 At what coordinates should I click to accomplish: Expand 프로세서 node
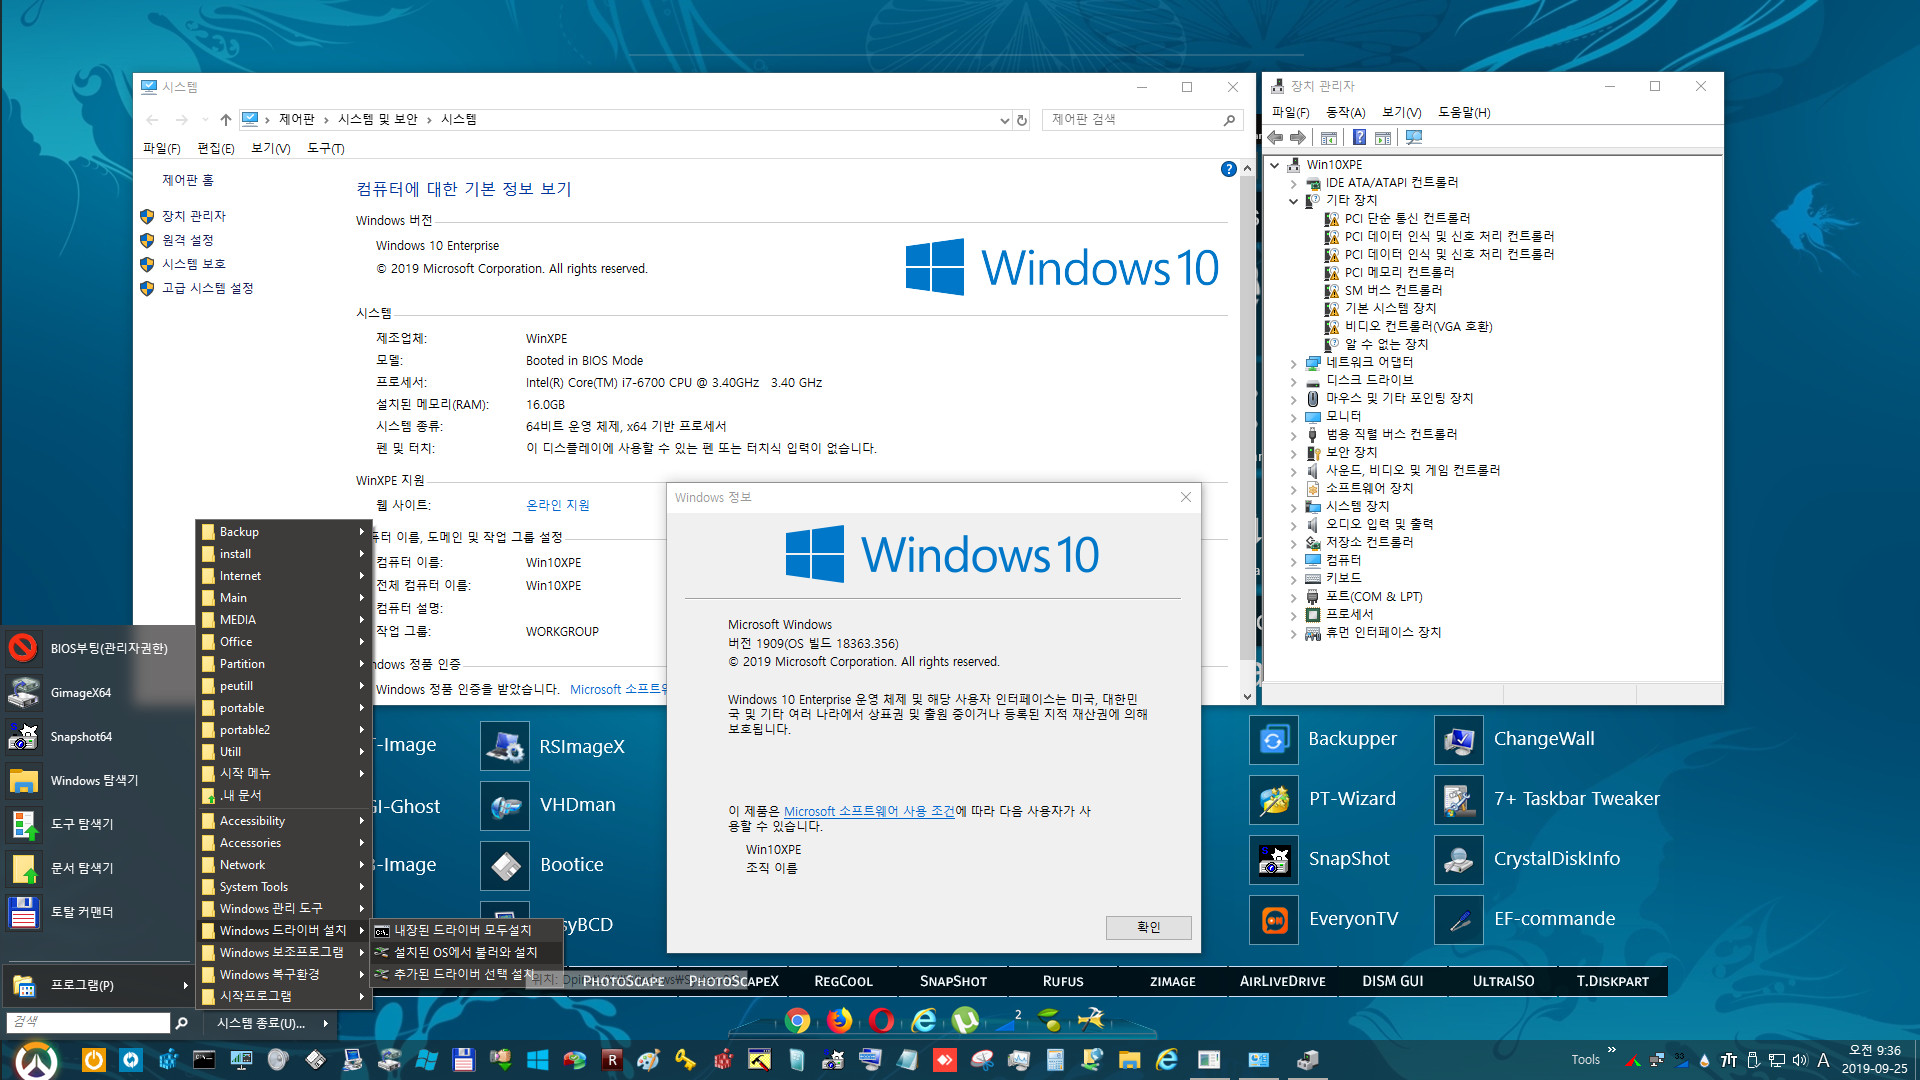1293,615
